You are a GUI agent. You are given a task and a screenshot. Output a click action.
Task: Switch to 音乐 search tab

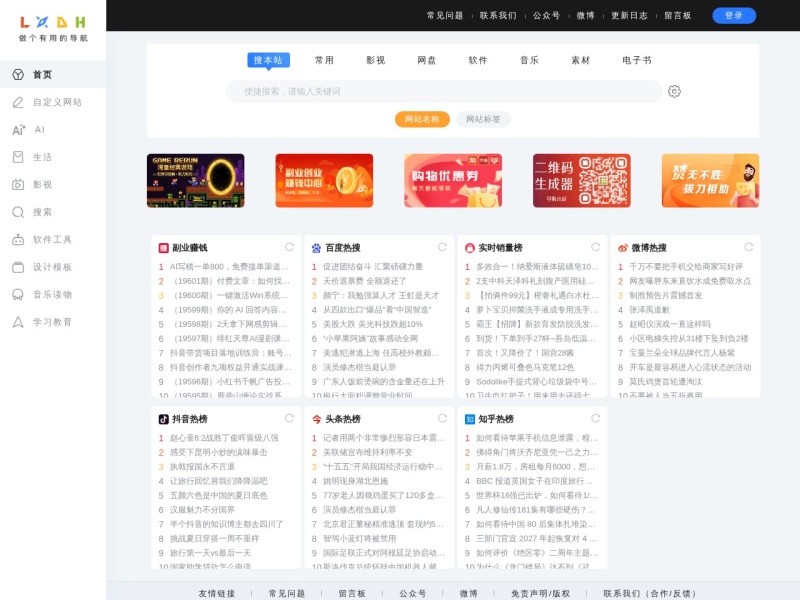pos(530,60)
